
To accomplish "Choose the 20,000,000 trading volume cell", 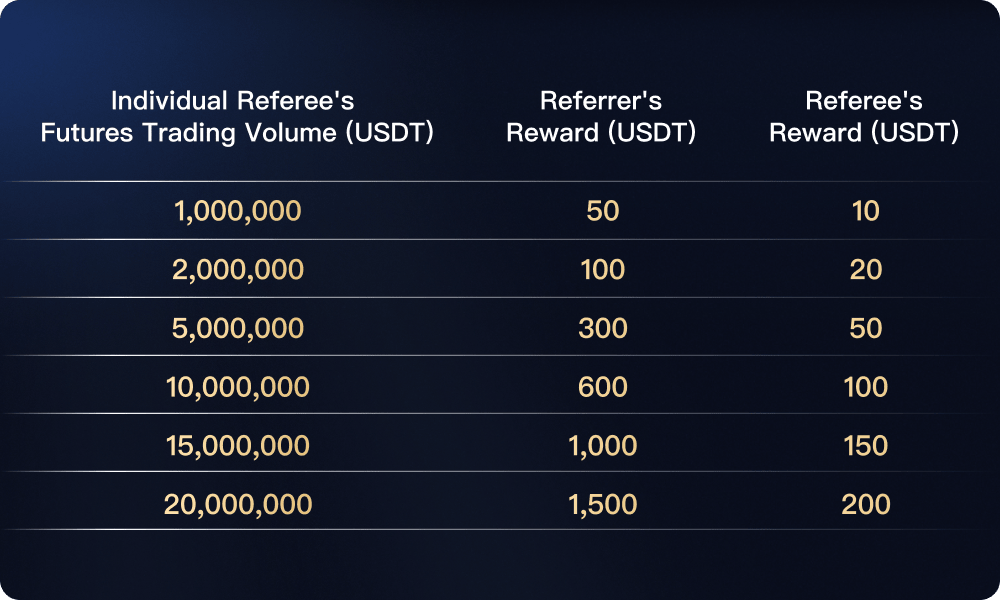I will (238, 504).
